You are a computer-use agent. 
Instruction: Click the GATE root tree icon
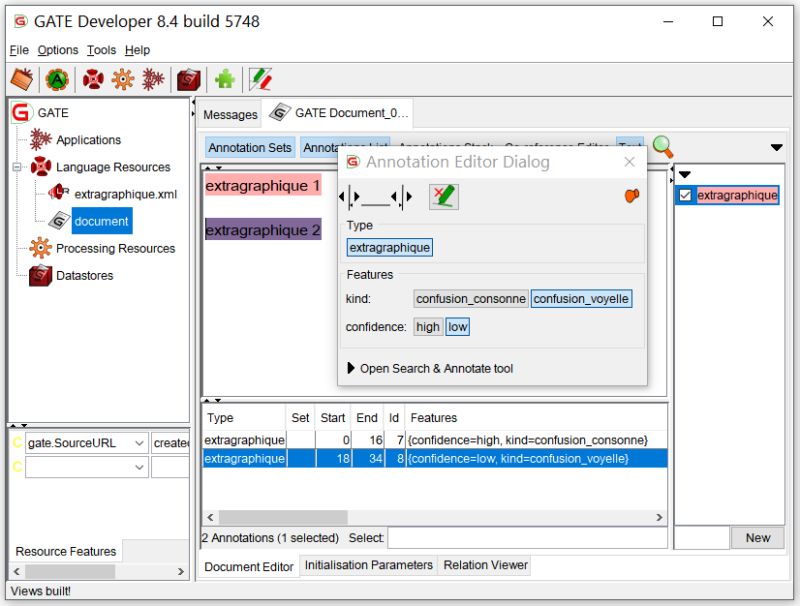21,112
